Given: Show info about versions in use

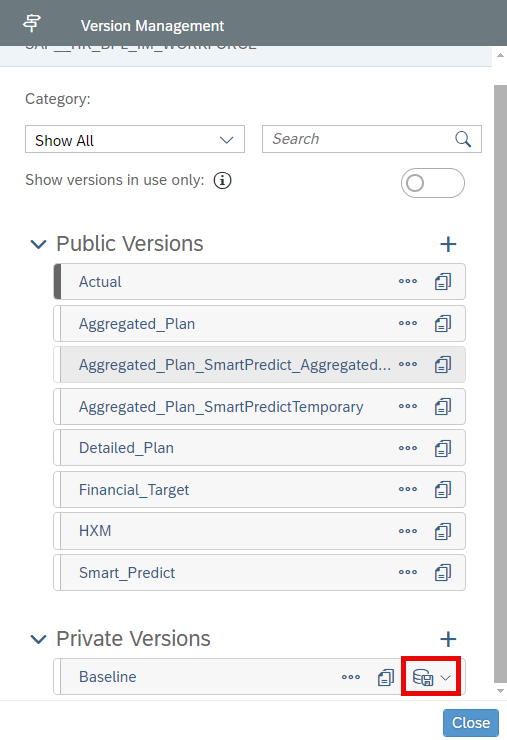Looking at the screenshot, I should click(222, 180).
